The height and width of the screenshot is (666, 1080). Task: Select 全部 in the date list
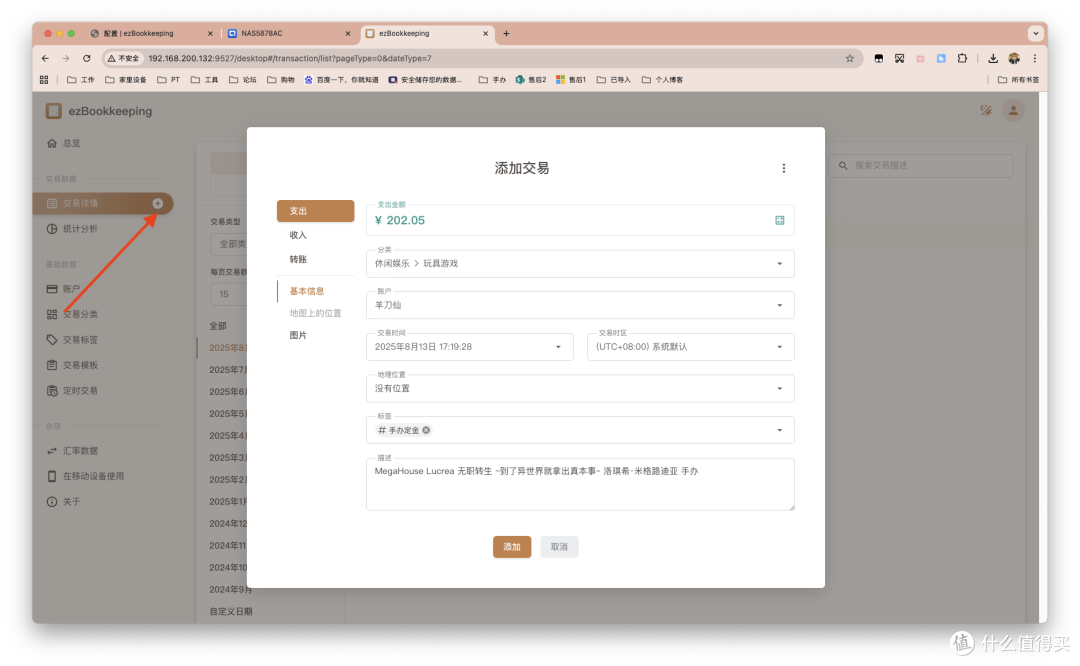click(x=218, y=326)
